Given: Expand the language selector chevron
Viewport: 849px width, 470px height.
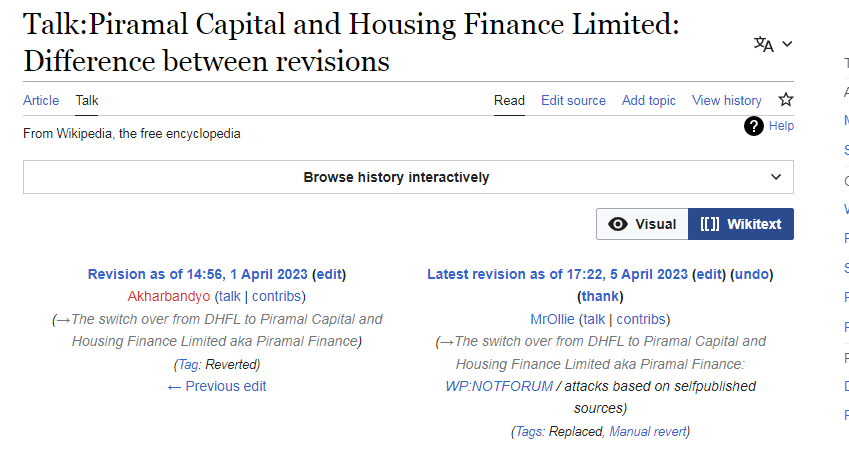Looking at the screenshot, I should [787, 44].
